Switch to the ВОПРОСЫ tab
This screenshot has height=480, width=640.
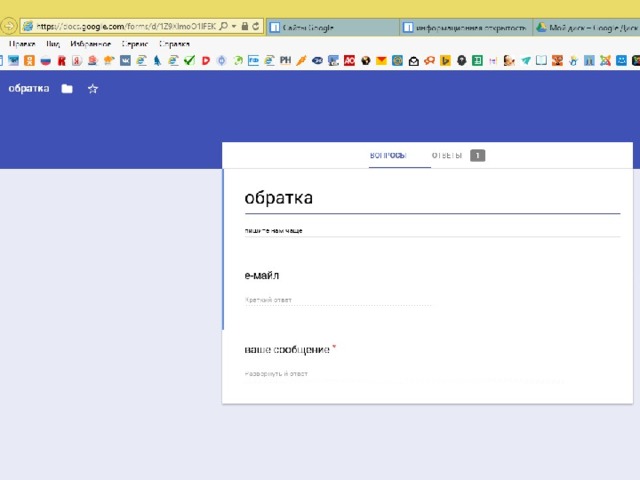[x=388, y=156]
